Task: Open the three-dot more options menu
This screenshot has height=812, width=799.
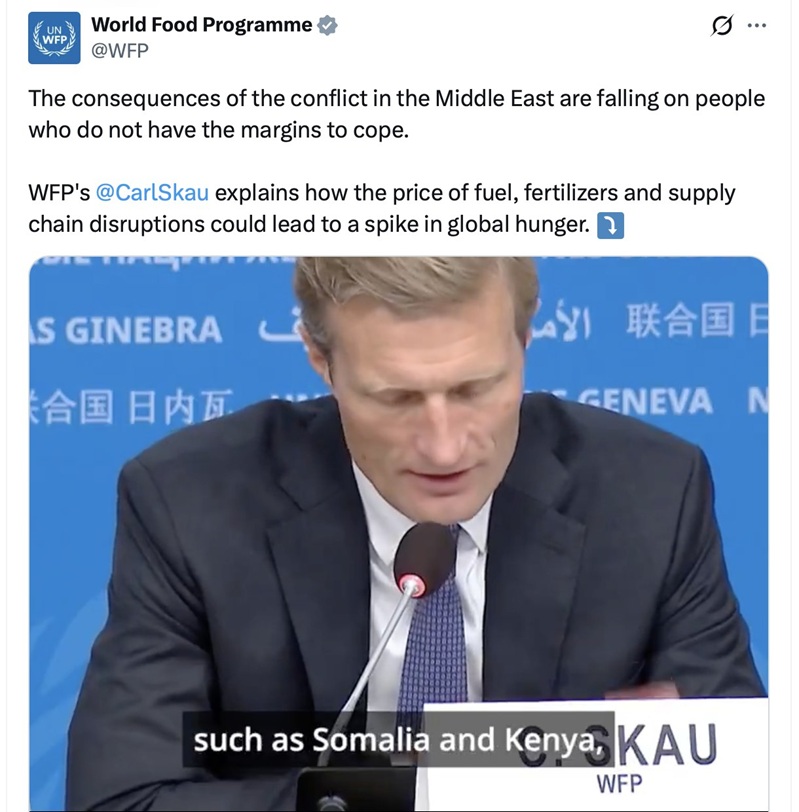Action: coord(757,25)
